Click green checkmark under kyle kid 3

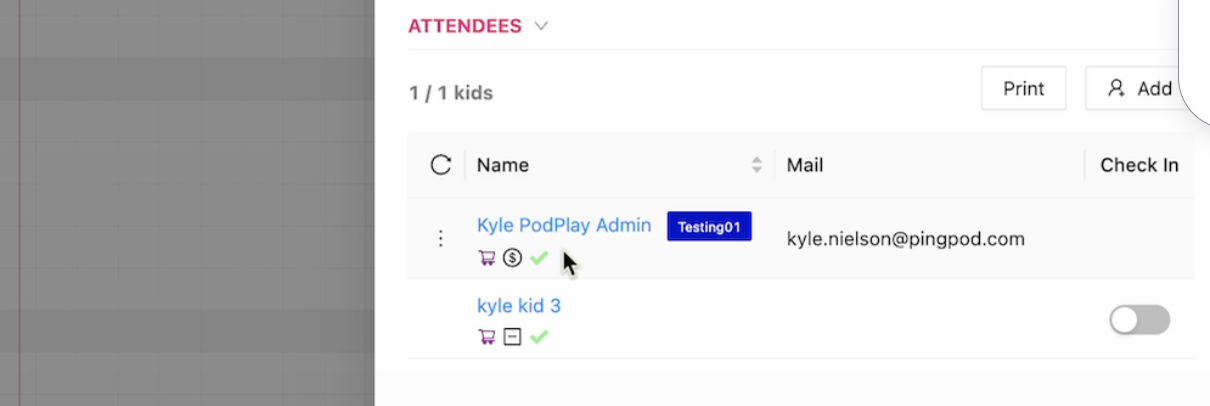[x=539, y=337]
